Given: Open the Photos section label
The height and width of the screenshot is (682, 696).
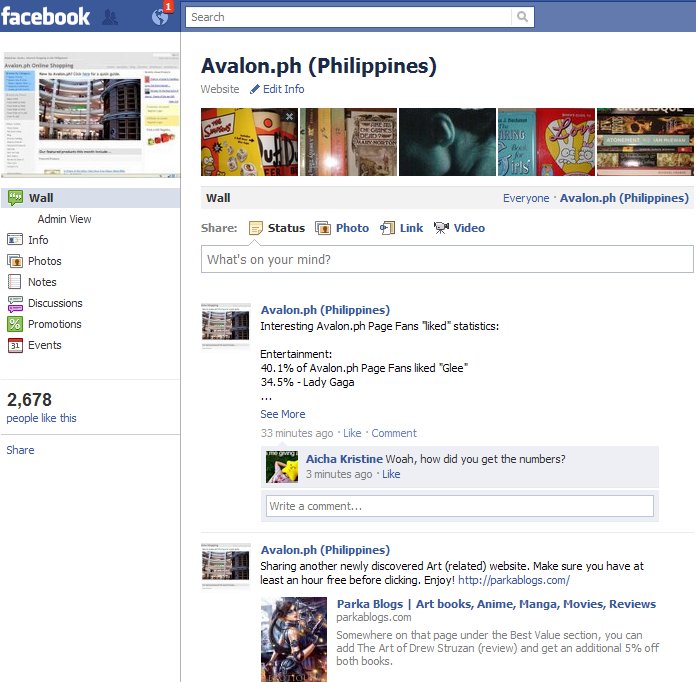Looking at the screenshot, I should 45,261.
